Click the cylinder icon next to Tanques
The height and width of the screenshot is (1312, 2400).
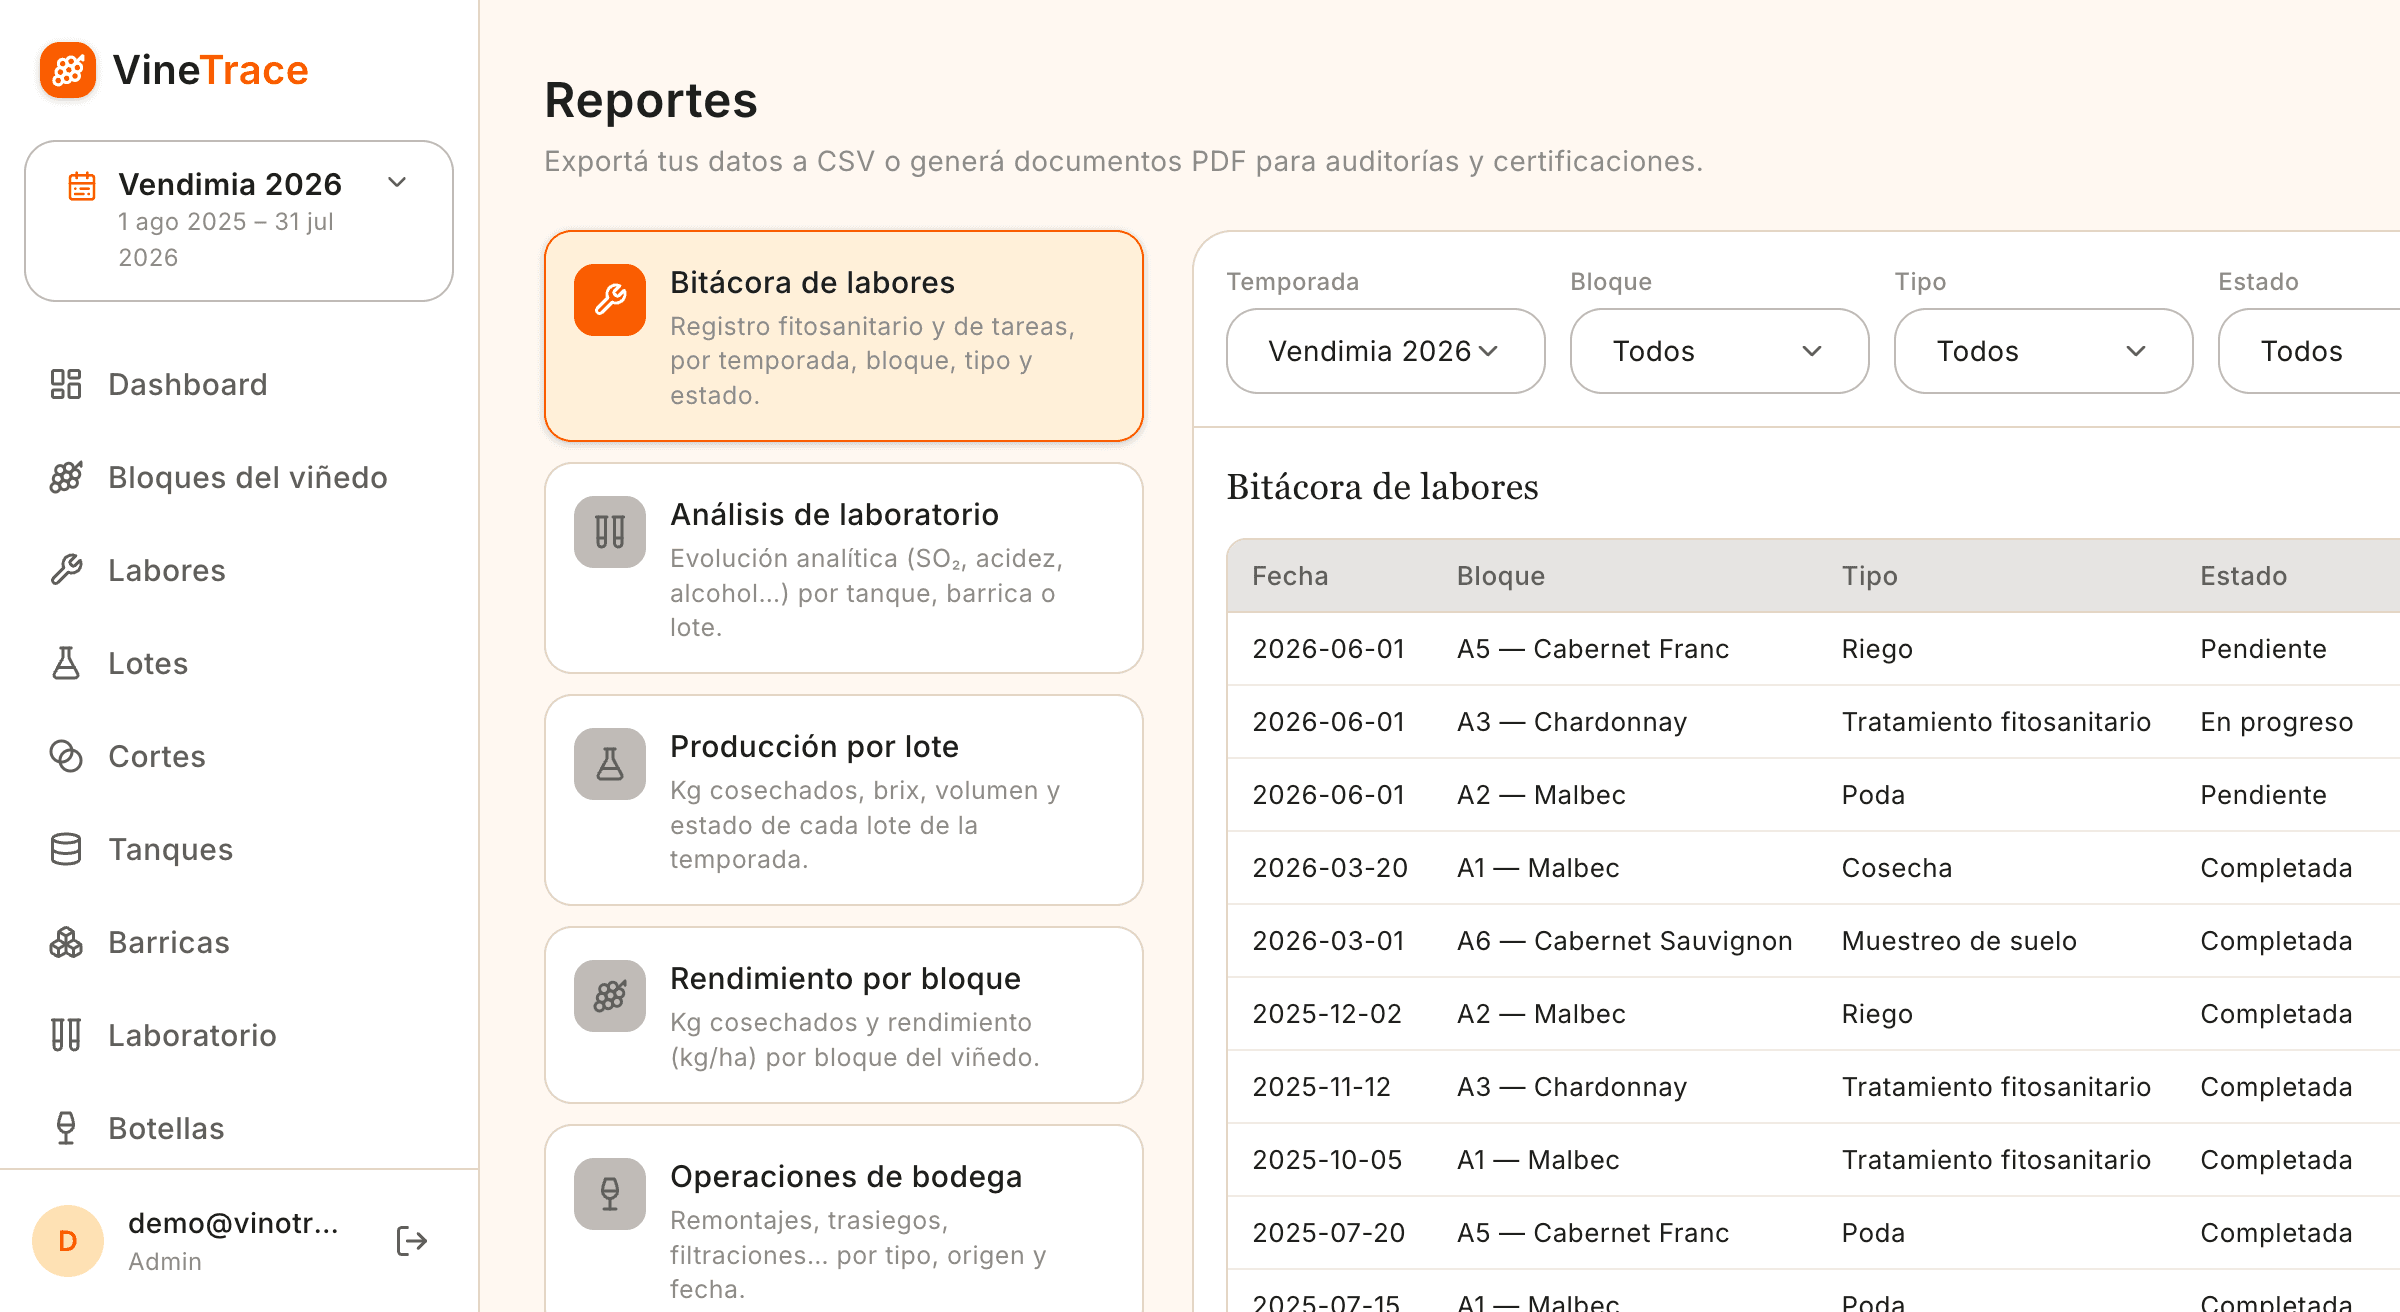66,849
